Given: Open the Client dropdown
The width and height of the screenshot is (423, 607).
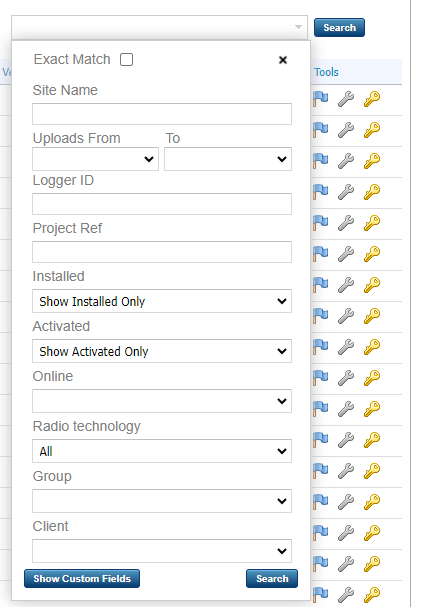Looking at the screenshot, I should [162, 551].
